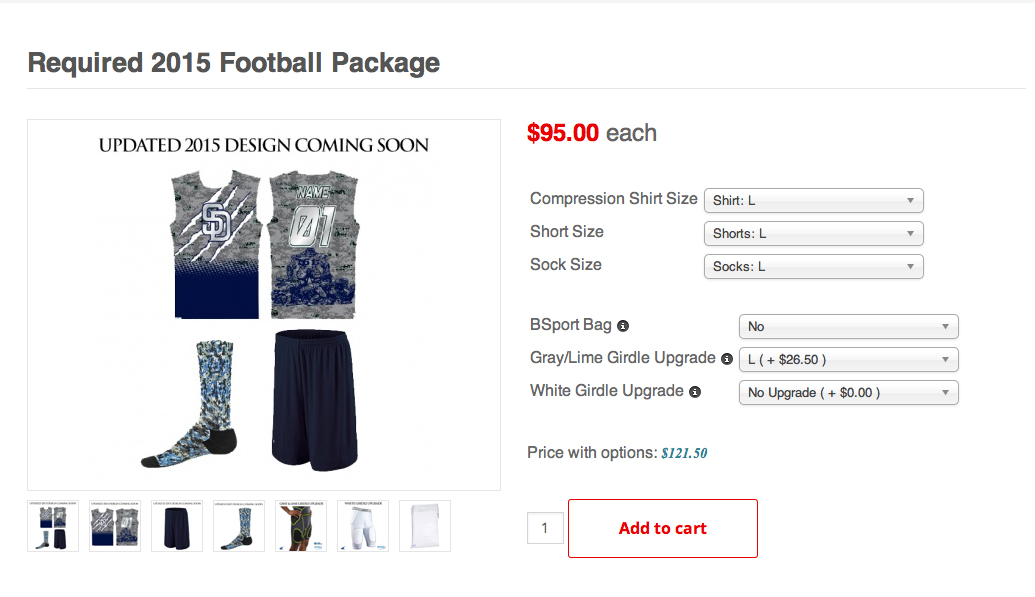Screen dimensions: 1035x597
Task: Click the BSport Bag info icon
Action: (x=623, y=326)
